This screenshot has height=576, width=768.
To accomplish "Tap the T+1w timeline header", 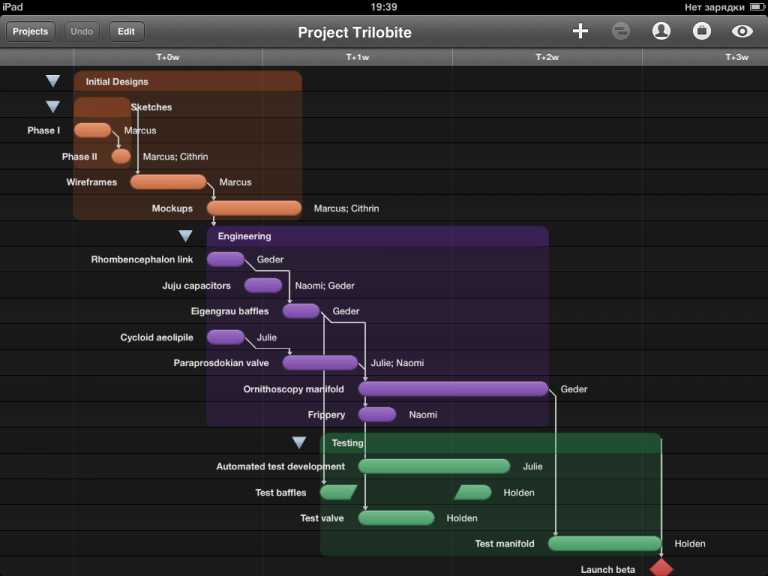I will pos(357,57).
